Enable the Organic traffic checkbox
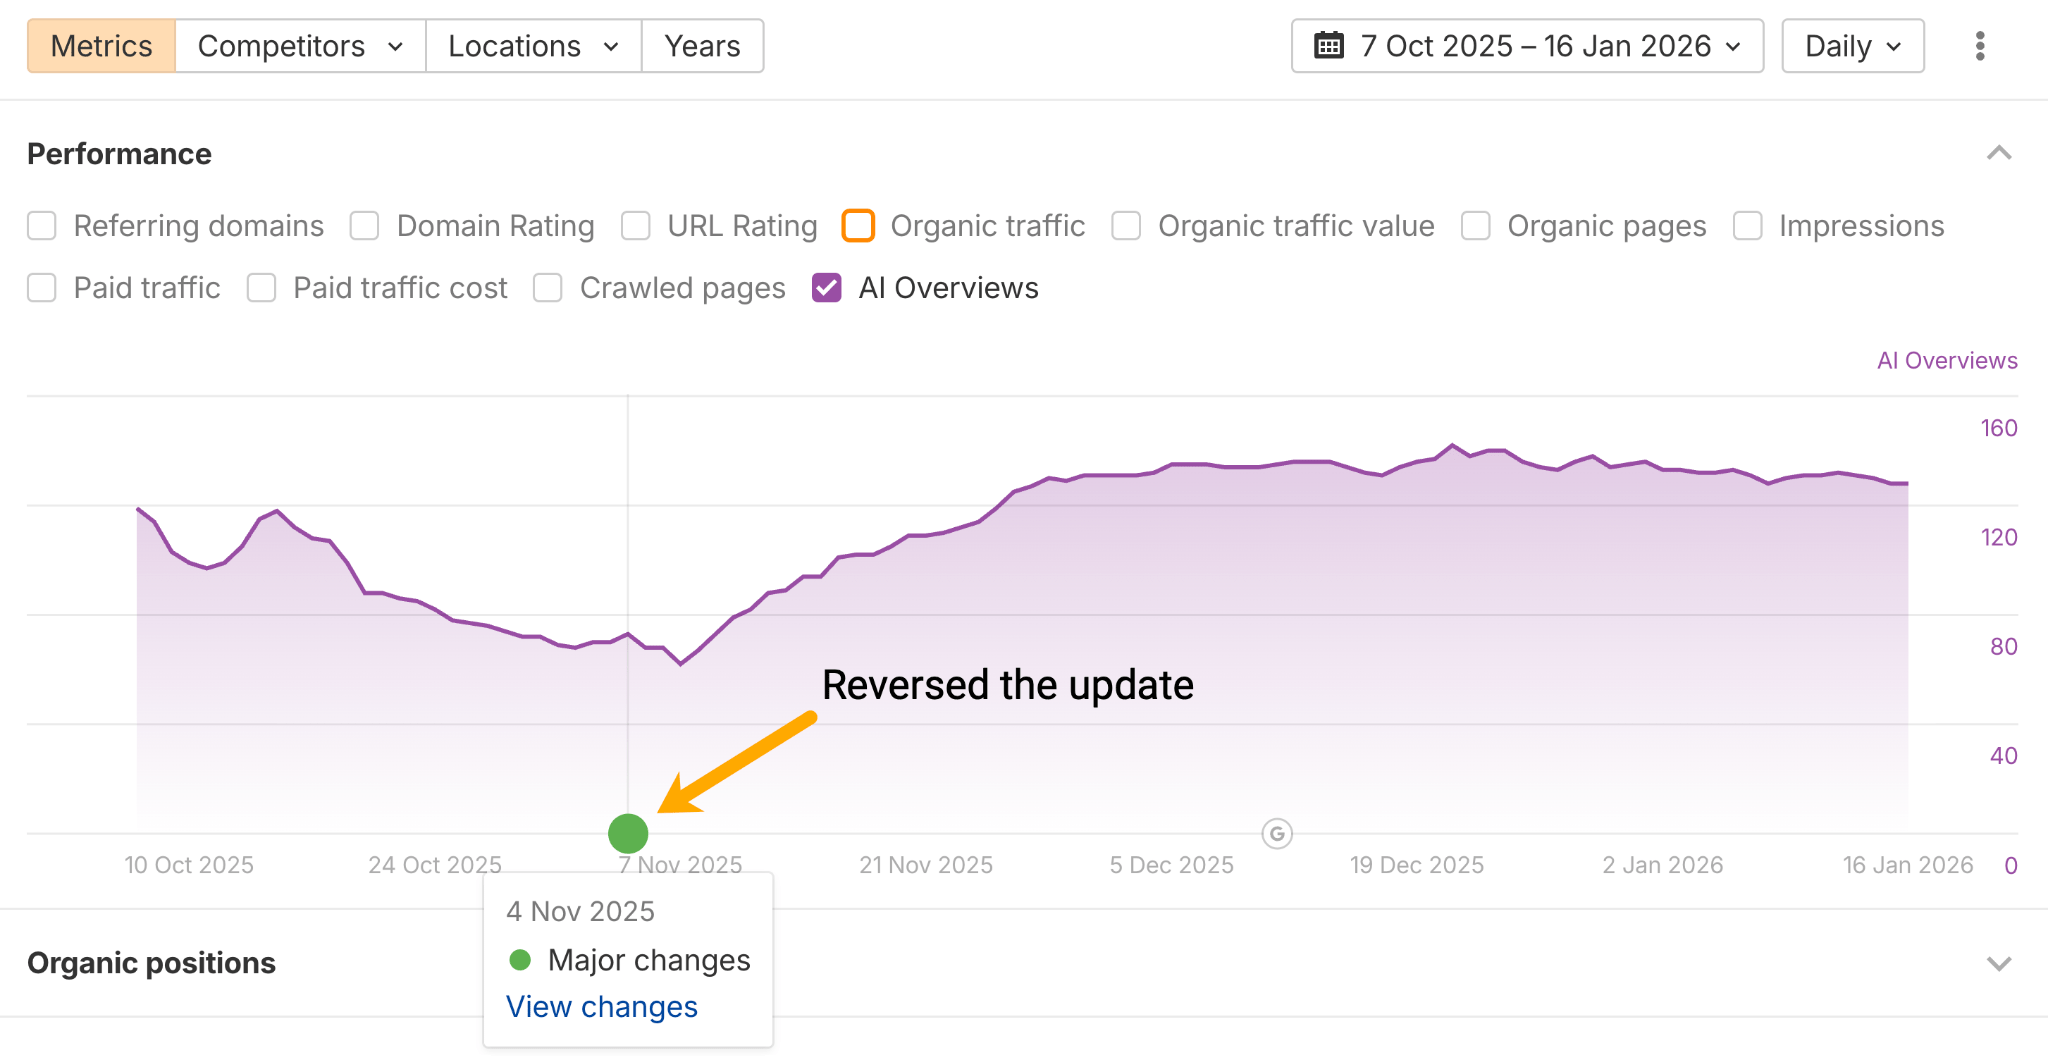The width and height of the screenshot is (2048, 1056). pos(858,226)
